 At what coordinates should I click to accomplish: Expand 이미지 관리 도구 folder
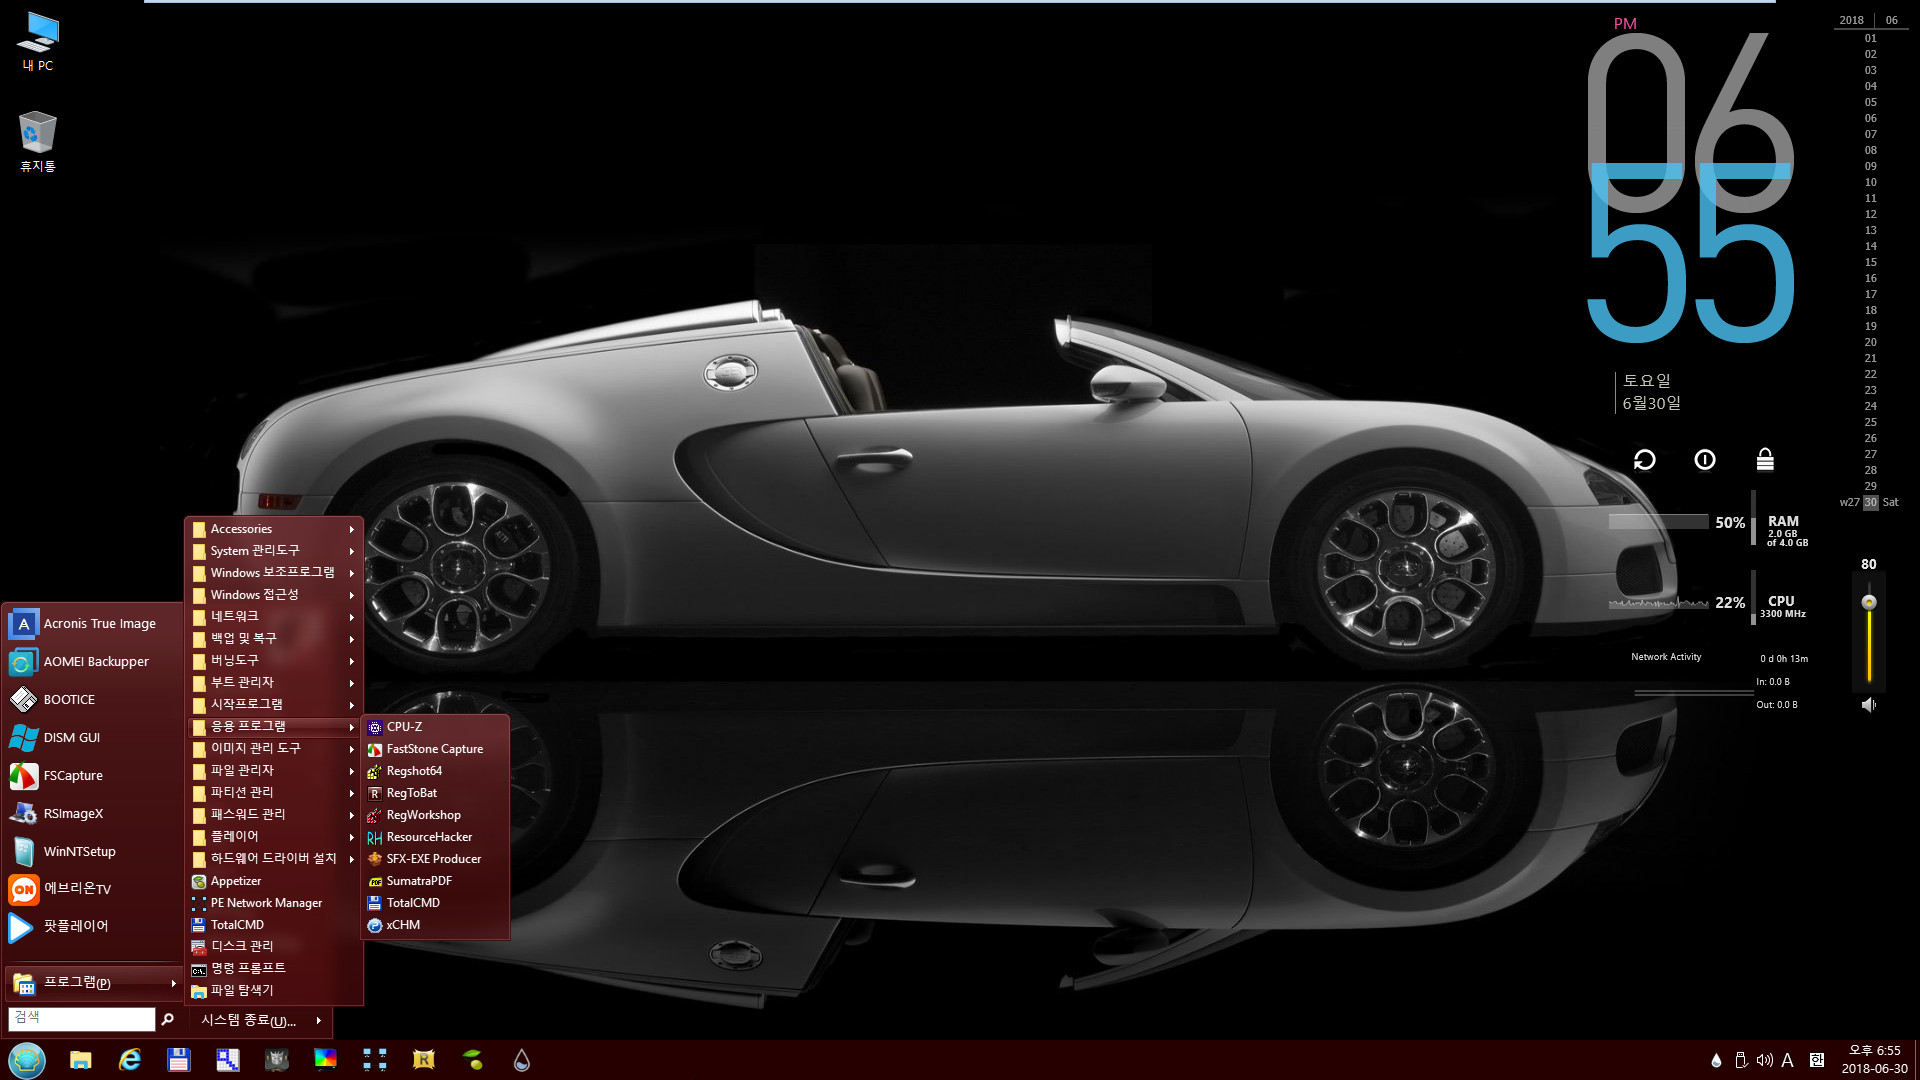pos(274,749)
